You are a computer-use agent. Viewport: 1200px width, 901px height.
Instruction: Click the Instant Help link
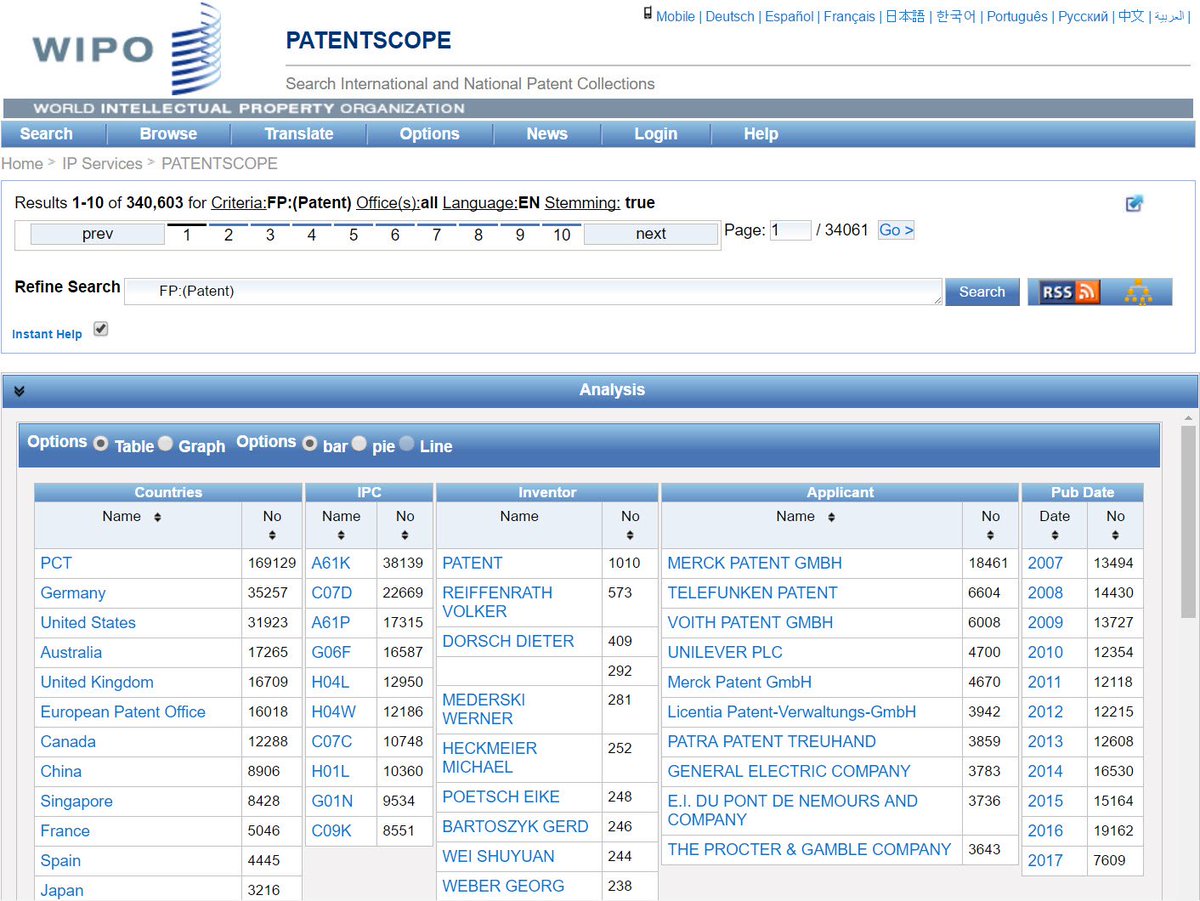tap(47, 334)
